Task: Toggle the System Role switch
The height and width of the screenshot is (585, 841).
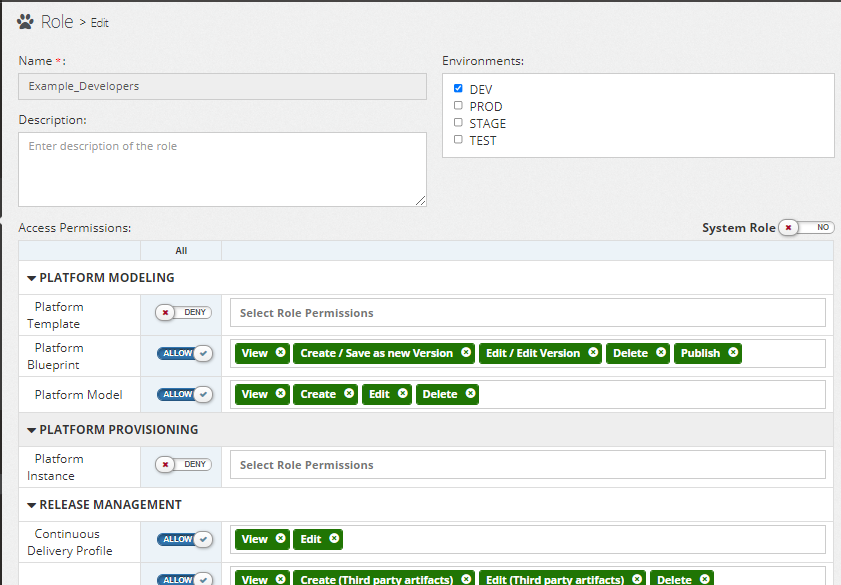Action: (x=806, y=228)
